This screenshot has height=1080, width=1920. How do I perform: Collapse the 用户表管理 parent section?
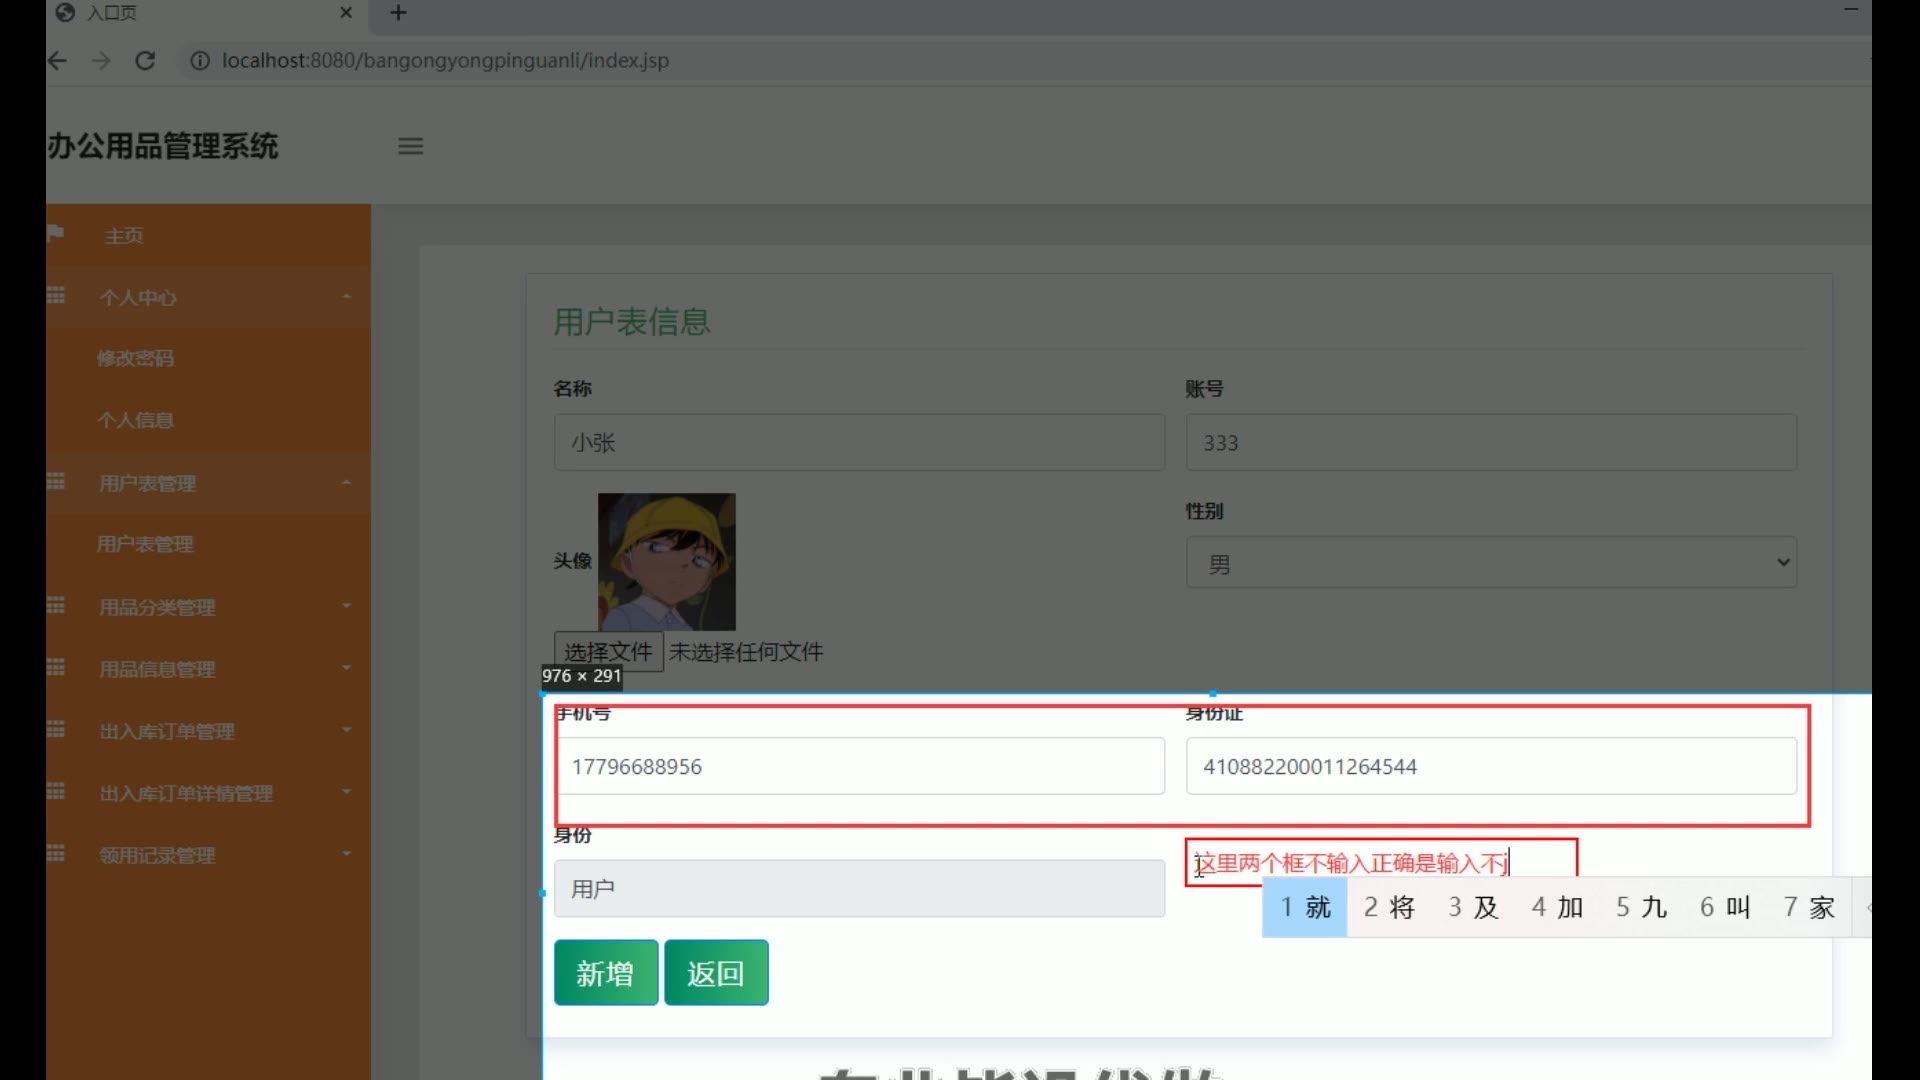208,483
